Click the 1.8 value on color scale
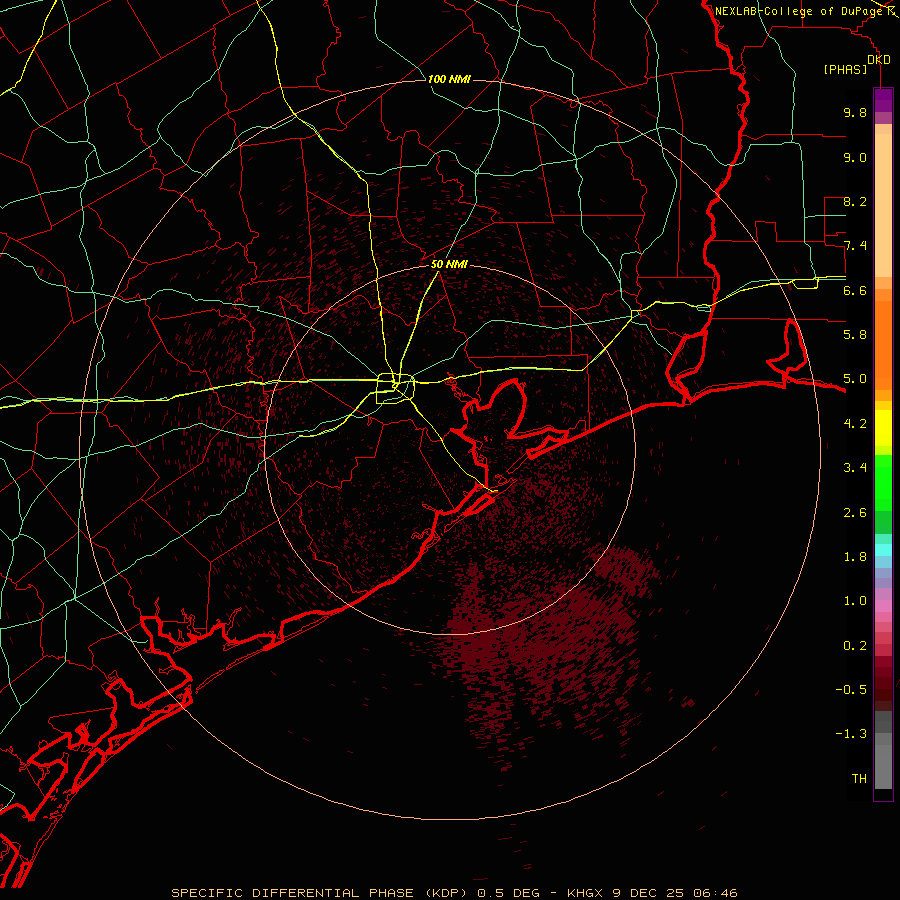The height and width of the screenshot is (900, 900). [855, 556]
